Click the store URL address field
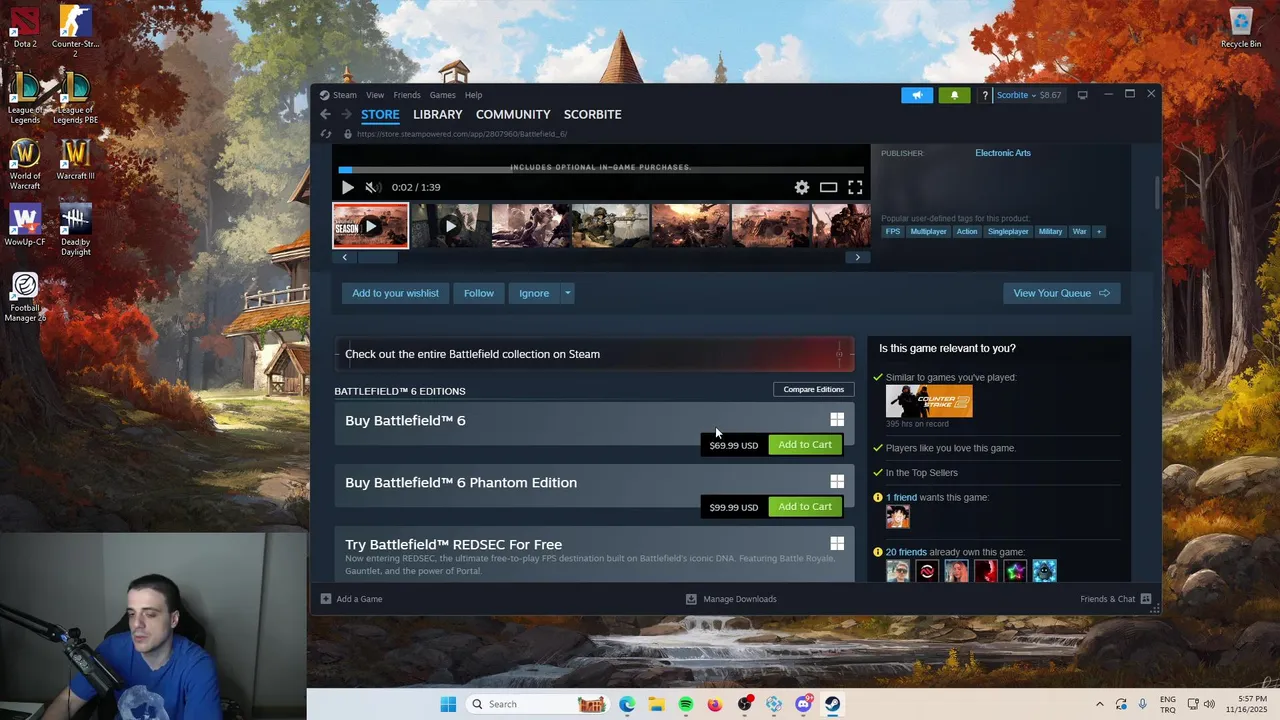 pyautogui.click(x=461, y=134)
